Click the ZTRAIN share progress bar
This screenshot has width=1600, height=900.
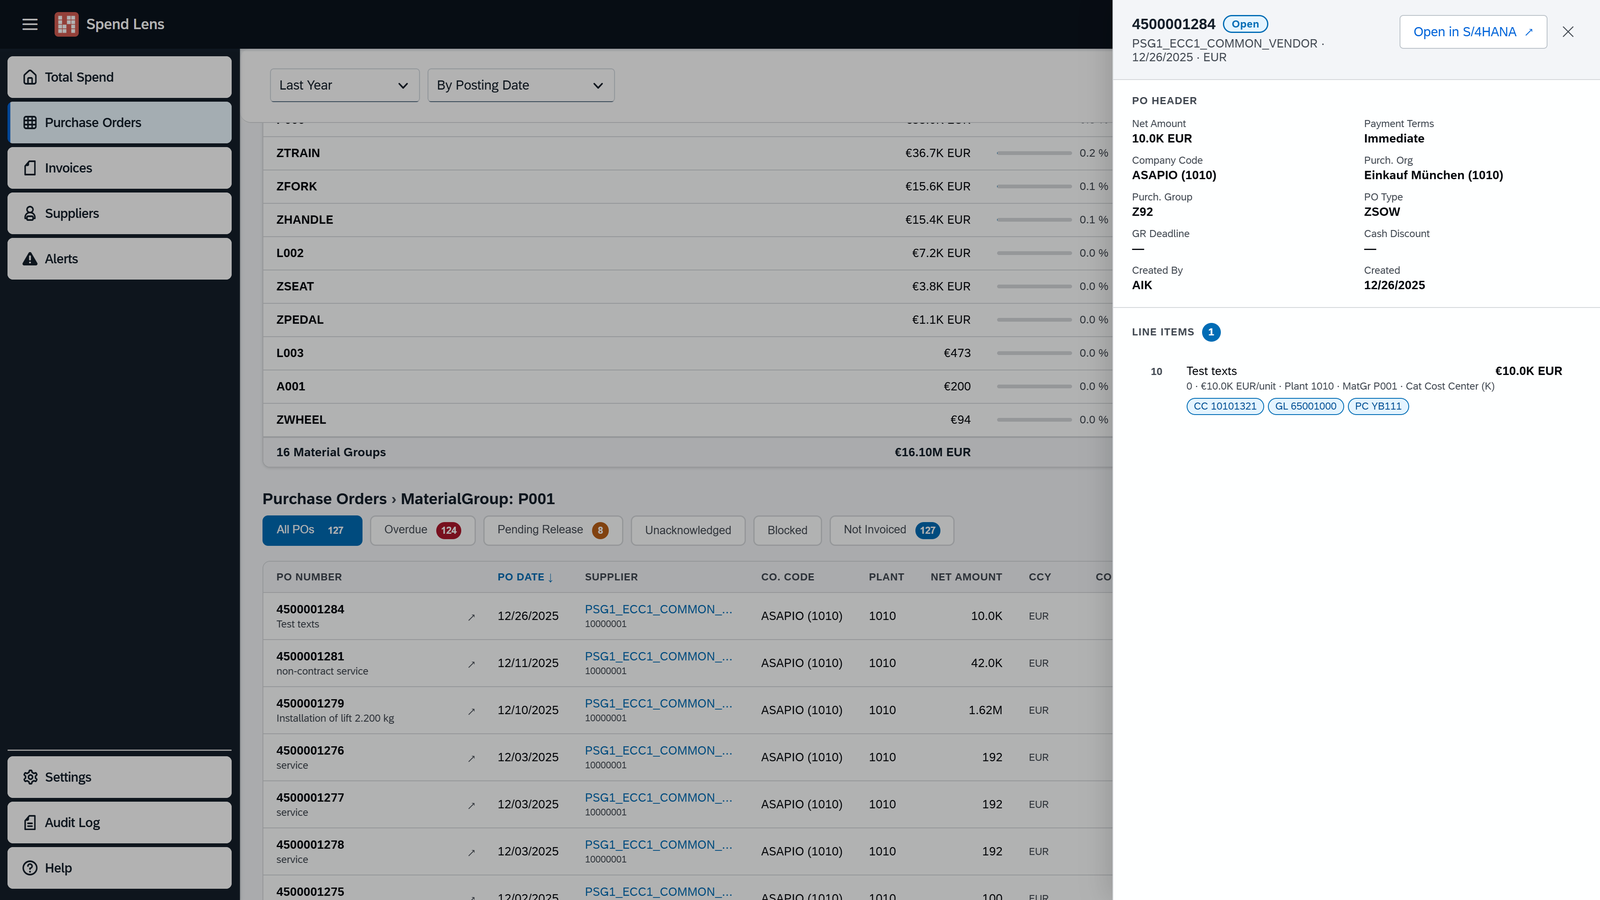pos(1034,153)
